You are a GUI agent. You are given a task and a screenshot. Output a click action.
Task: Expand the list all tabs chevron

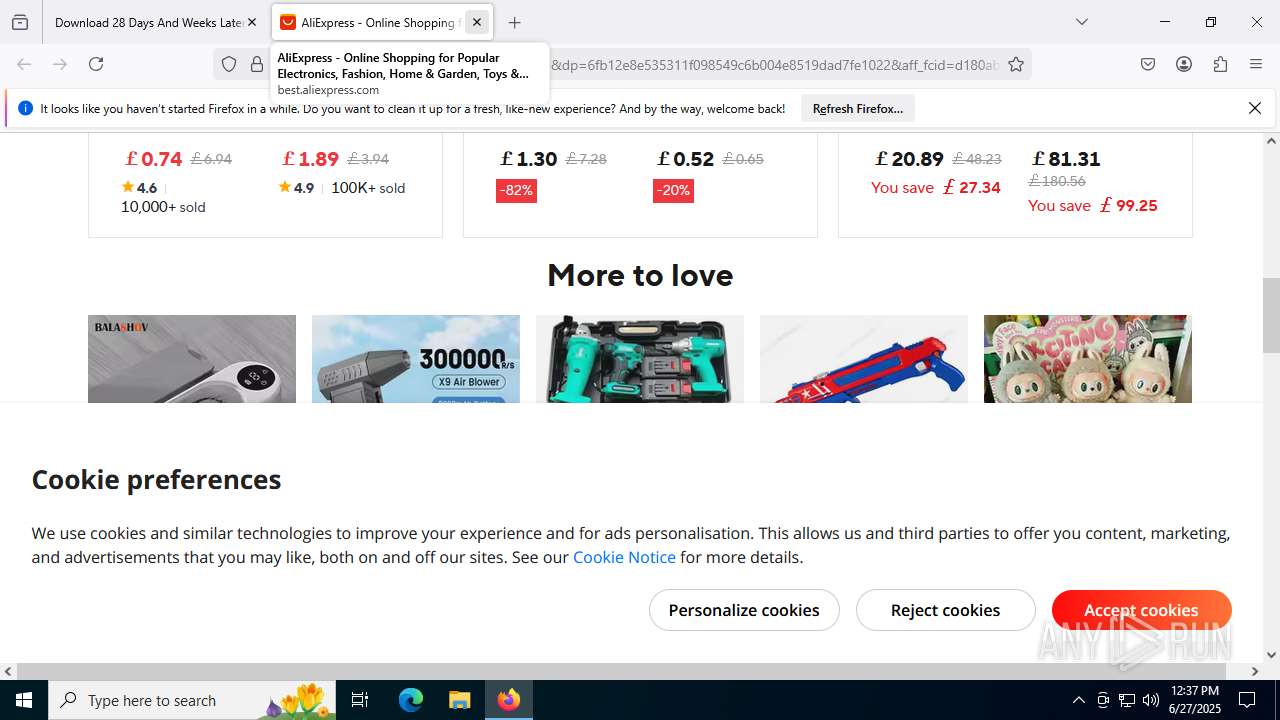1081,22
